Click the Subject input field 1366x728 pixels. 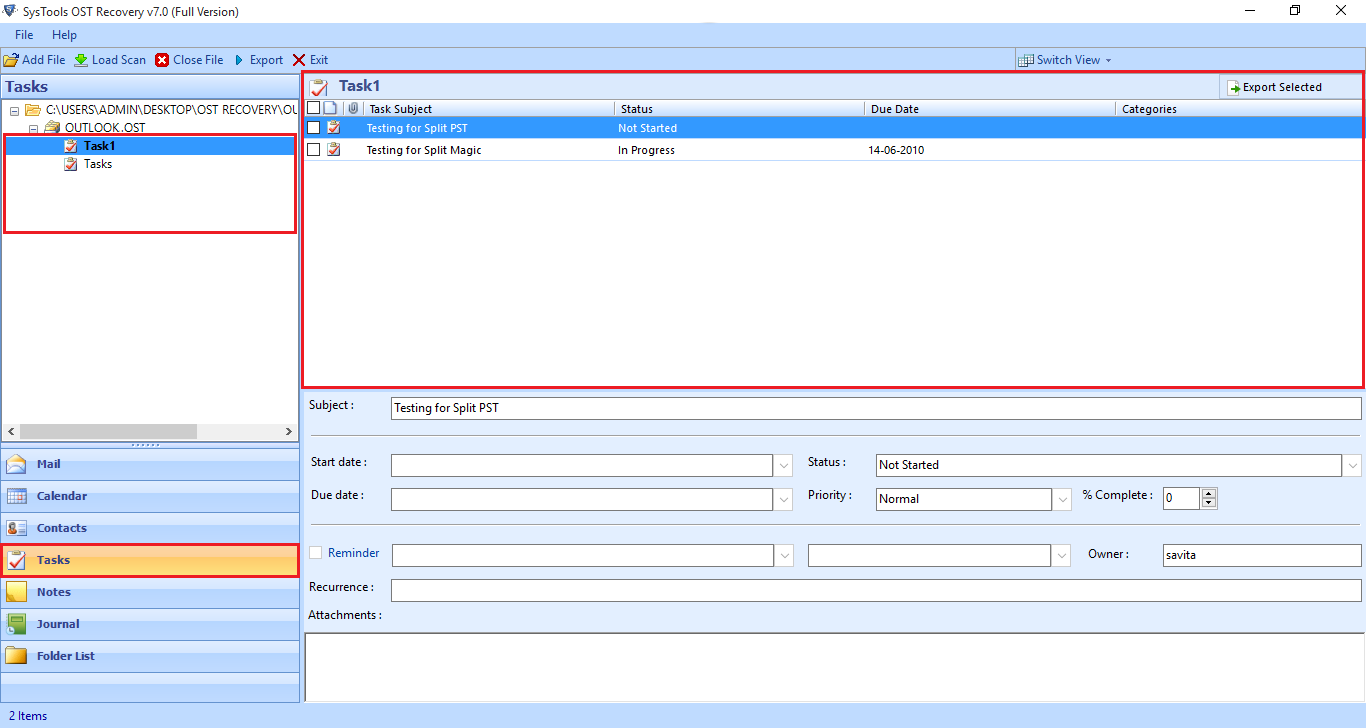[x=876, y=408]
